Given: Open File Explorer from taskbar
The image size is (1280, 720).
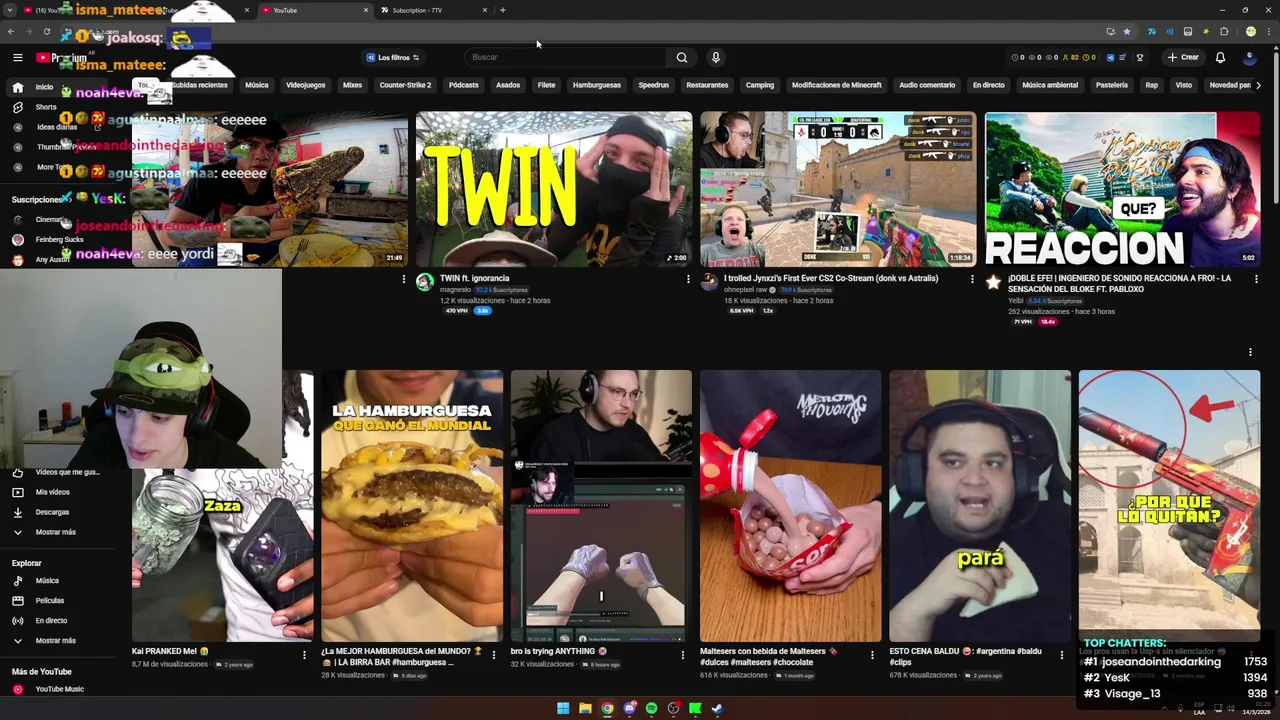Looking at the screenshot, I should click(x=585, y=708).
